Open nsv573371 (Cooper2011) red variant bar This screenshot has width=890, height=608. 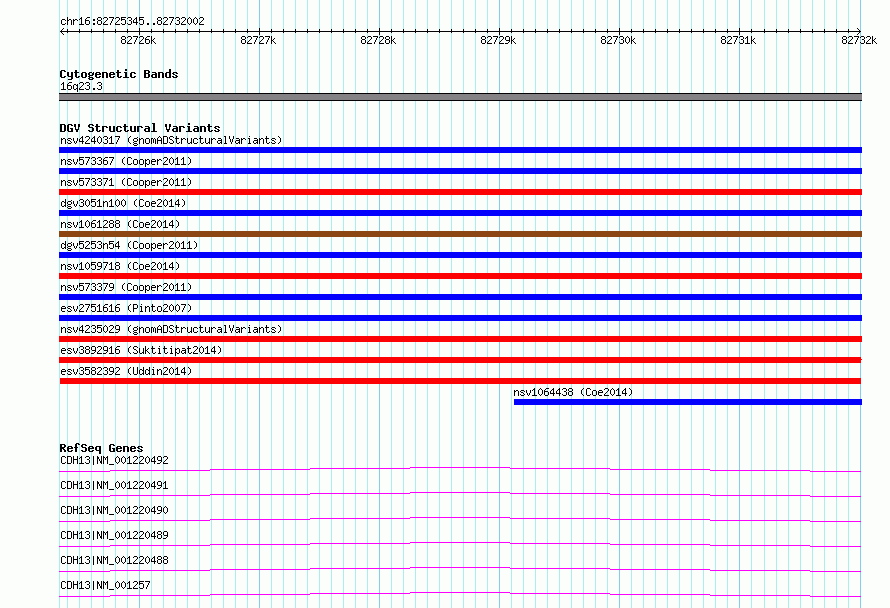click(460, 192)
